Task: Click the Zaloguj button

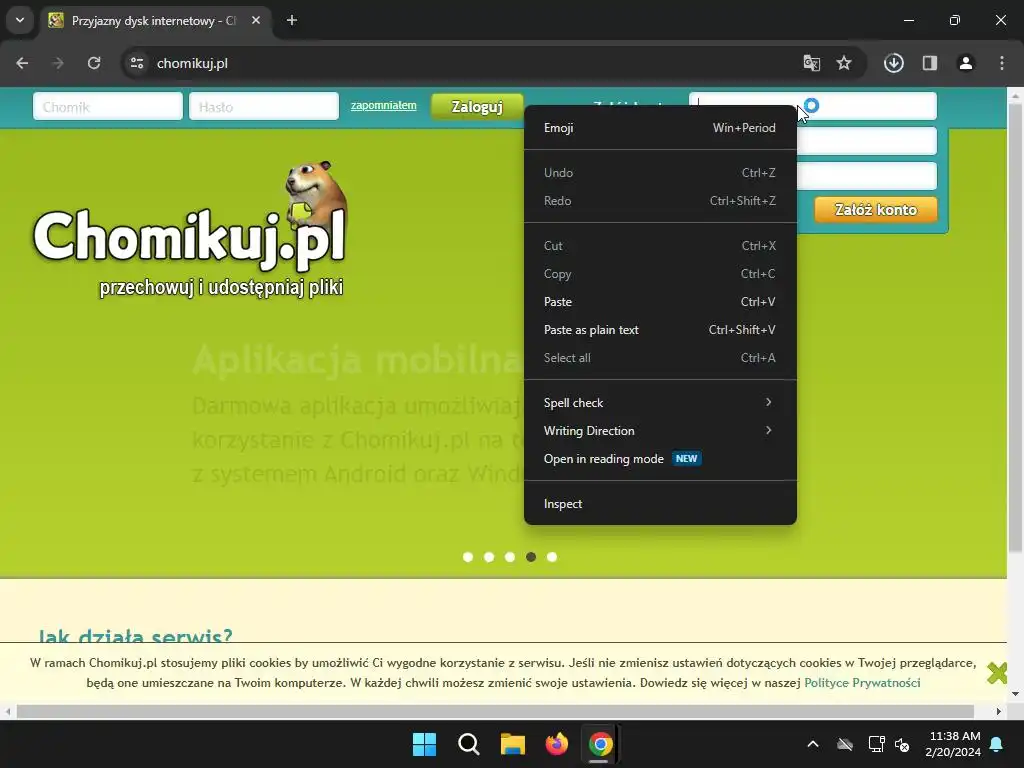Action: click(x=477, y=106)
